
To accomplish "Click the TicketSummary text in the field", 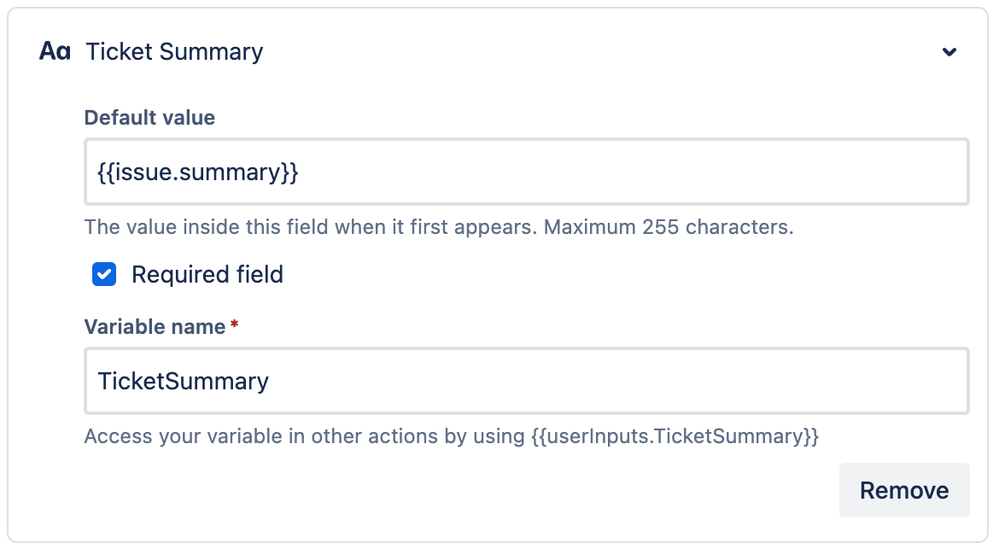I will click(x=183, y=381).
